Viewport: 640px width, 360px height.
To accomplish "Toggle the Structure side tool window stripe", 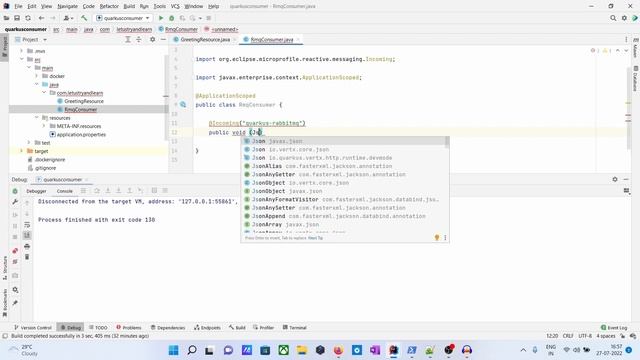I will (x=4, y=268).
